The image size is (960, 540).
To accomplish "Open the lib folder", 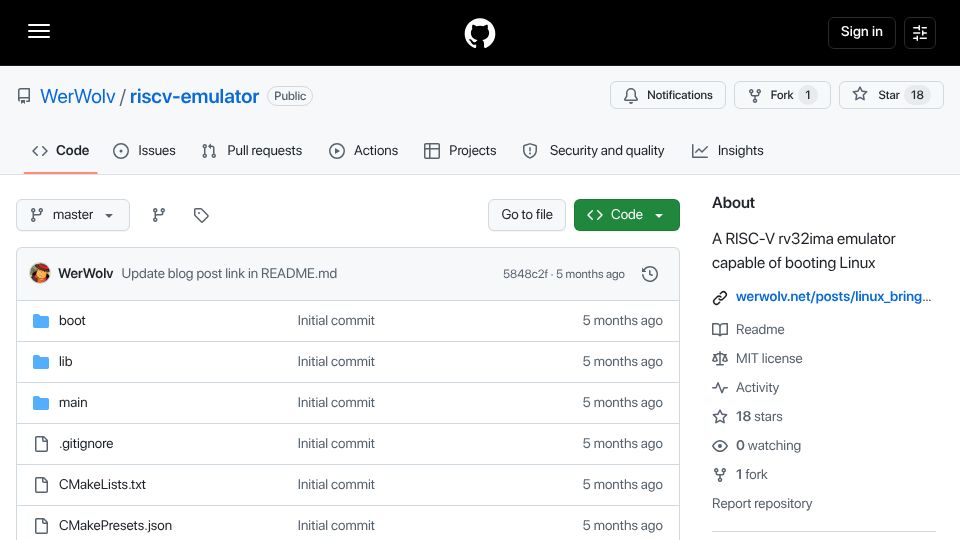I will pyautogui.click(x=66, y=362).
